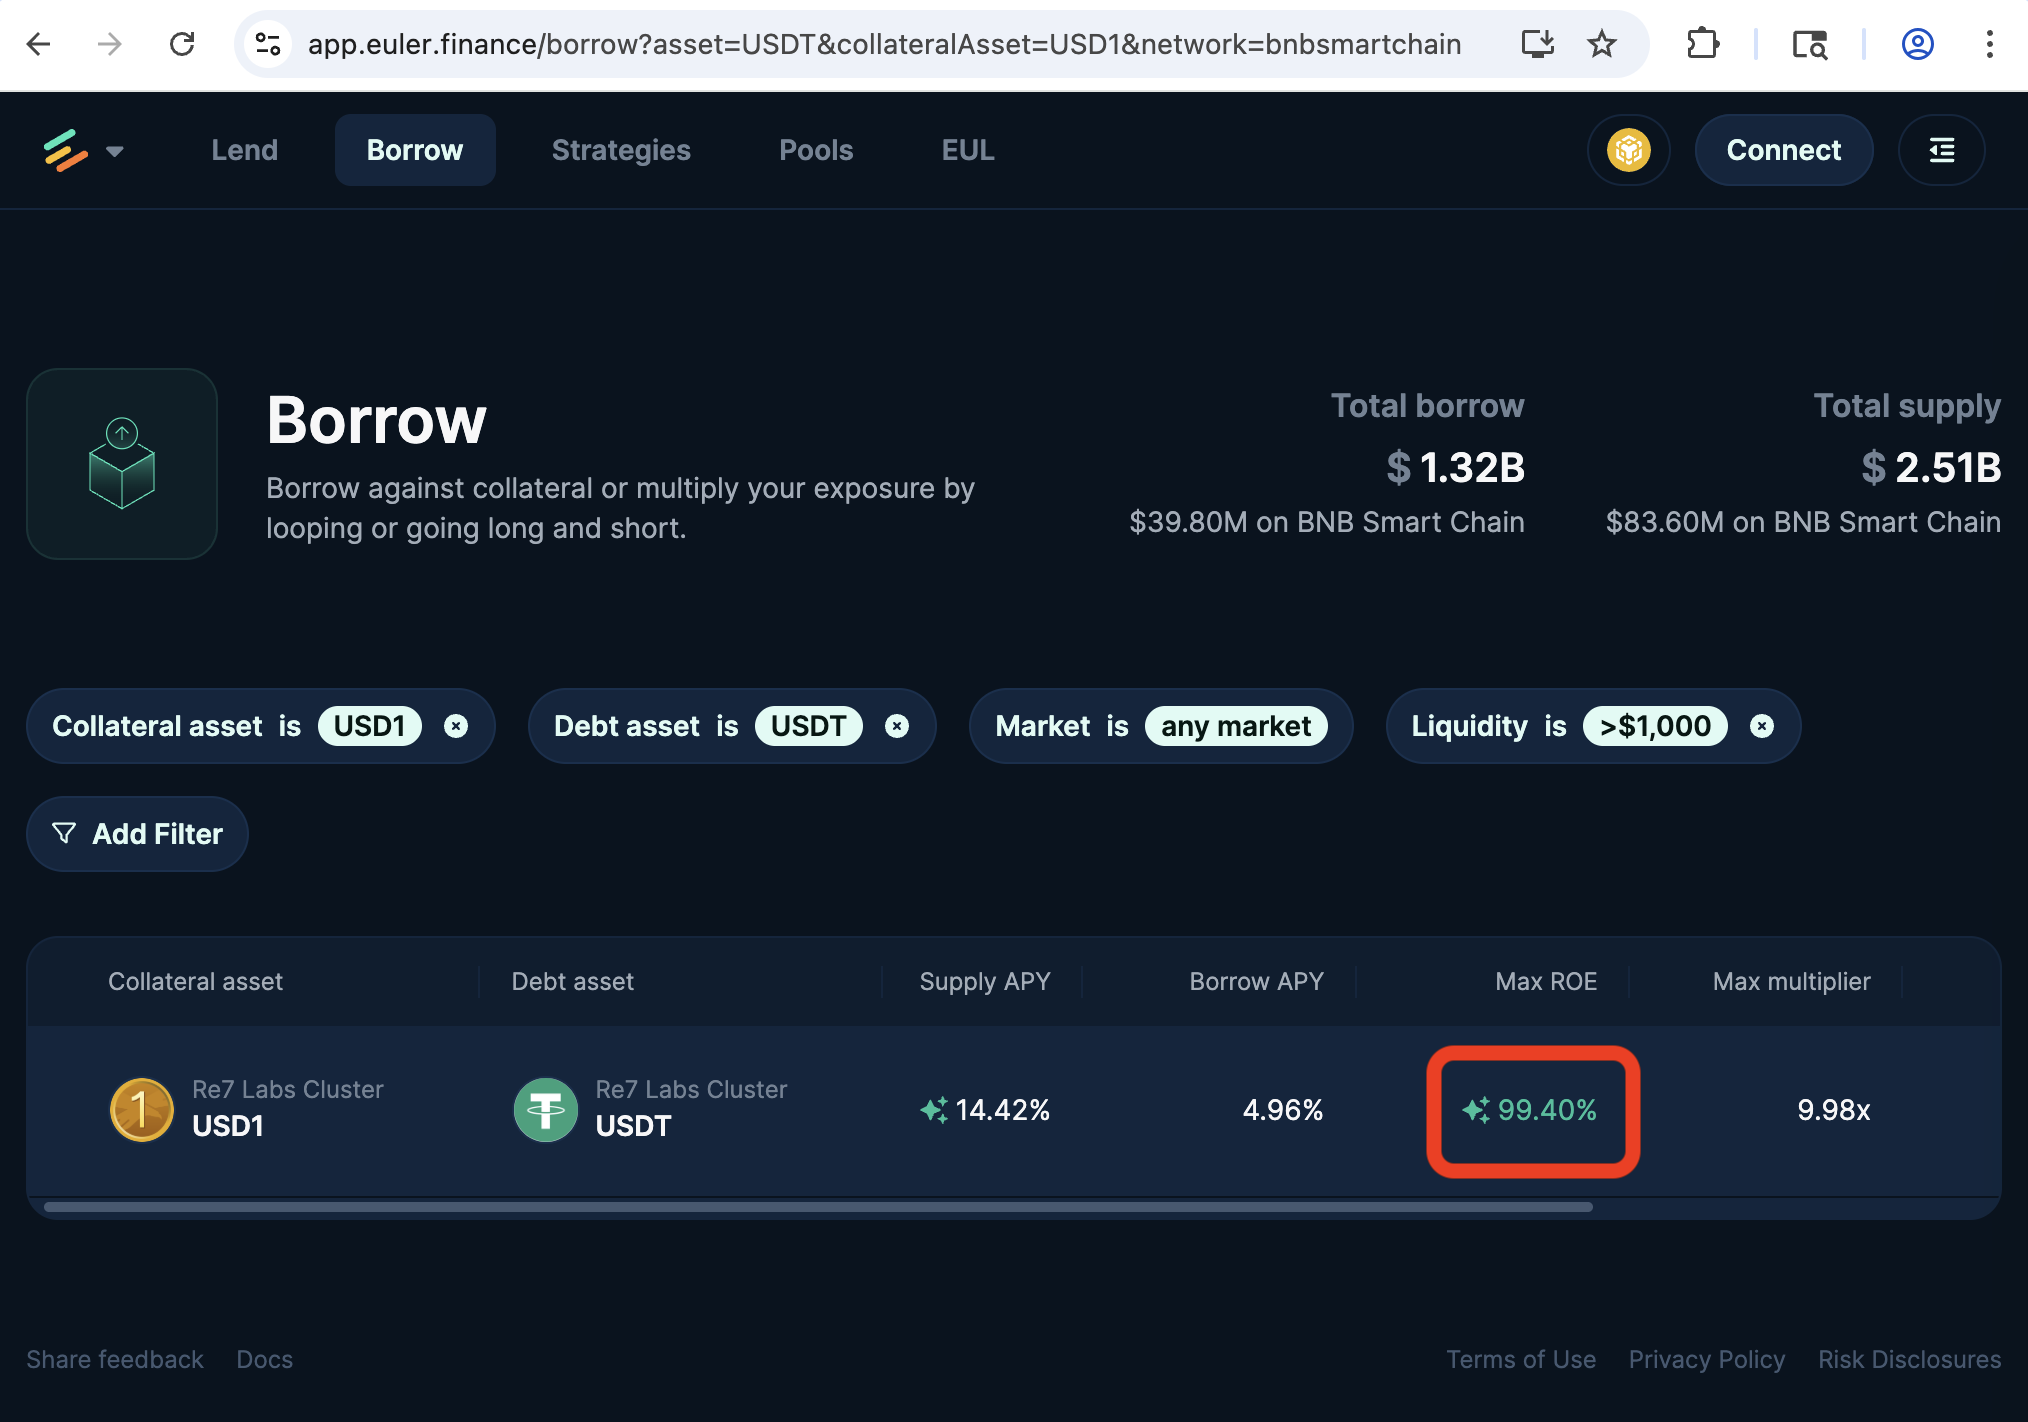2028x1422 pixels.
Task: Remove the USD1 collateral asset filter
Action: (x=456, y=726)
